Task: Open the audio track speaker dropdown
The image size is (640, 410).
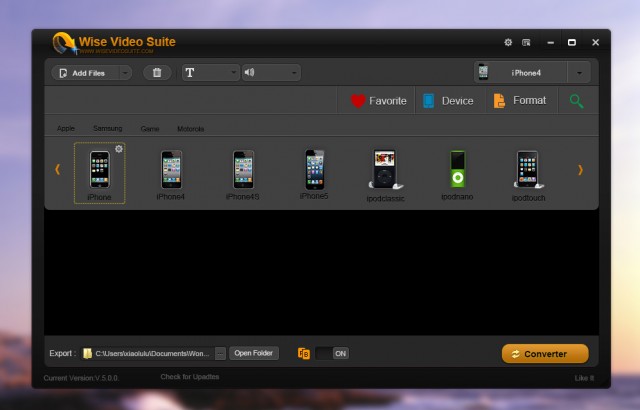Action: (x=271, y=73)
